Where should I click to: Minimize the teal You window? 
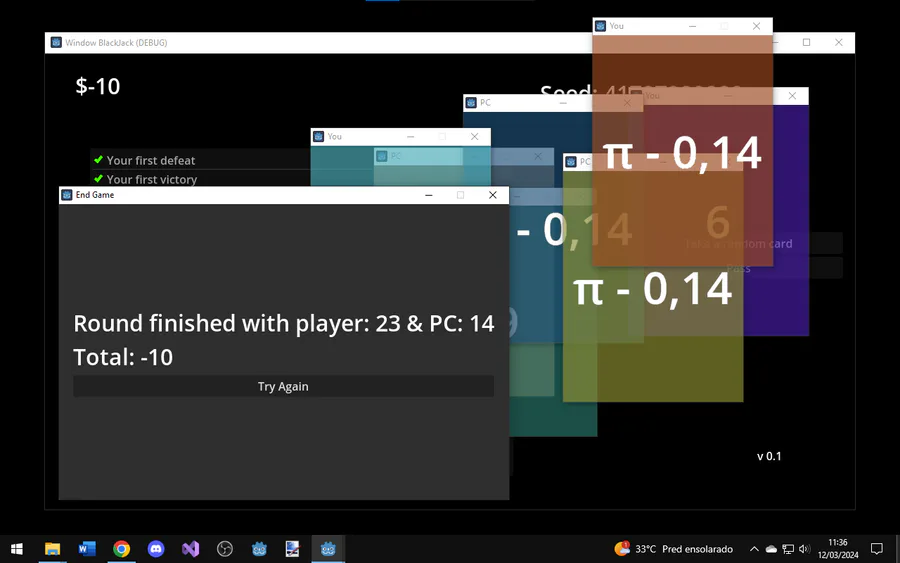click(410, 137)
